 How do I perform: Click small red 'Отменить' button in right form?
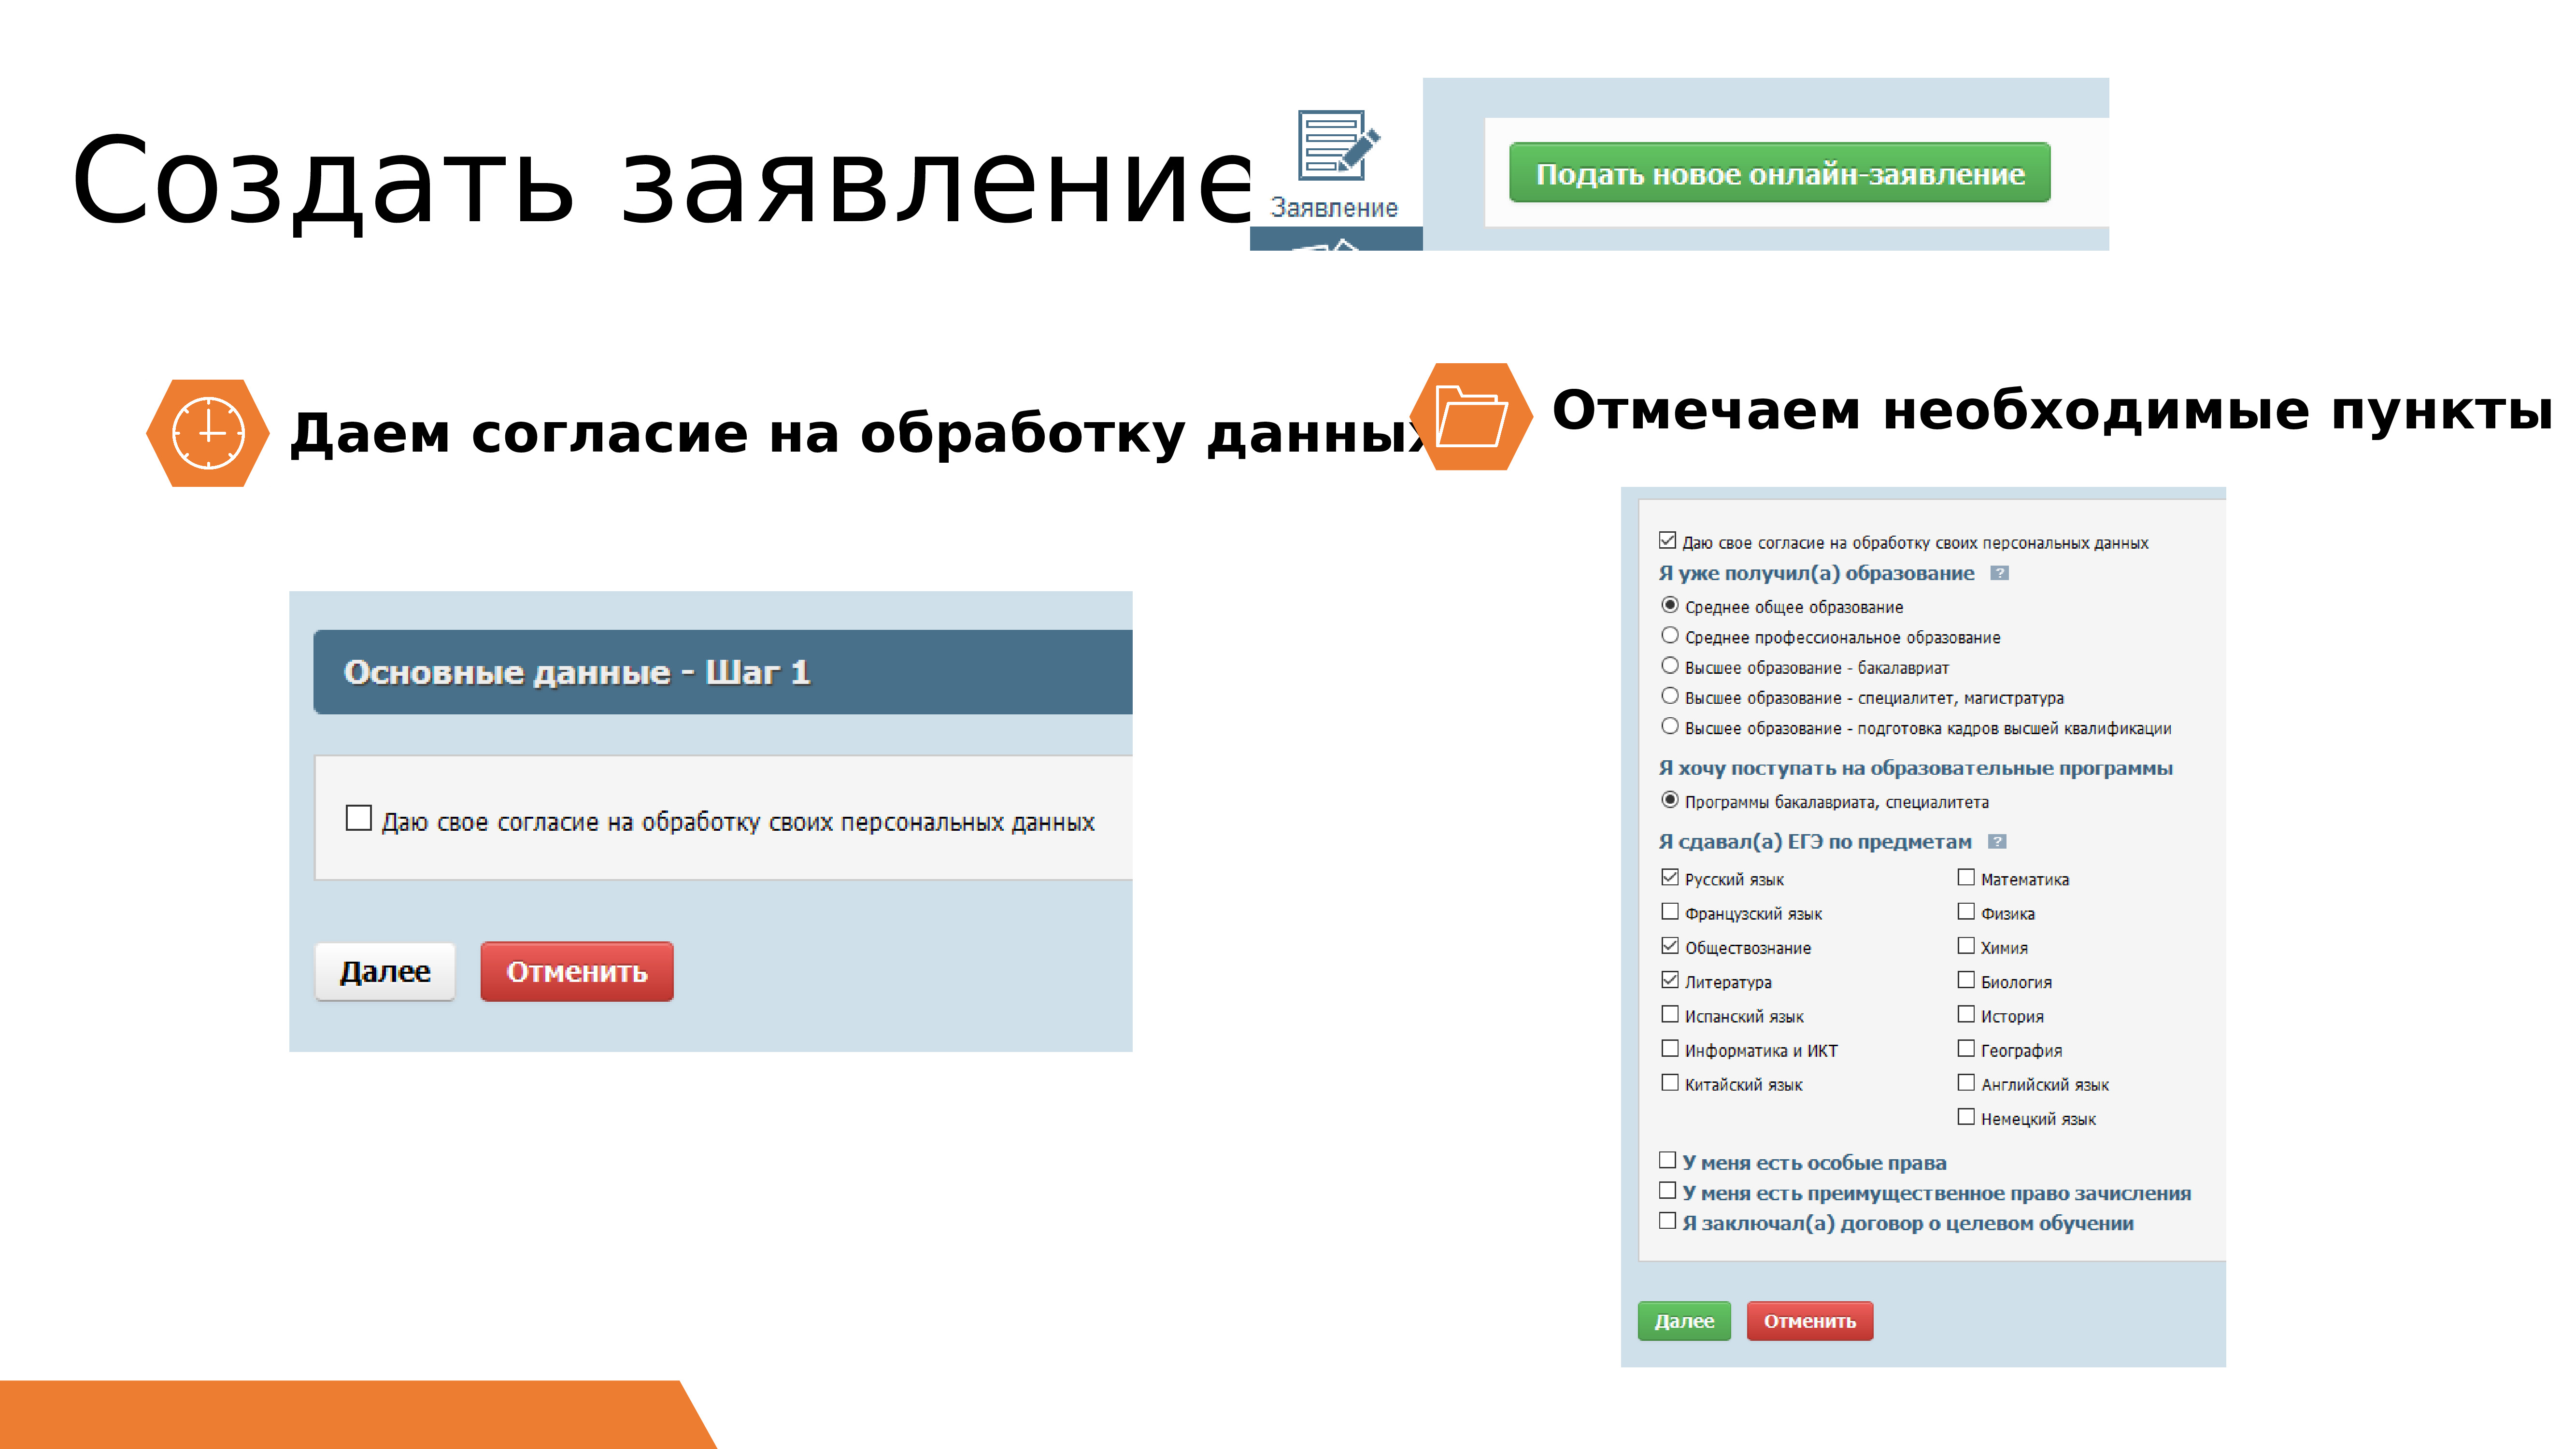pos(1810,1321)
